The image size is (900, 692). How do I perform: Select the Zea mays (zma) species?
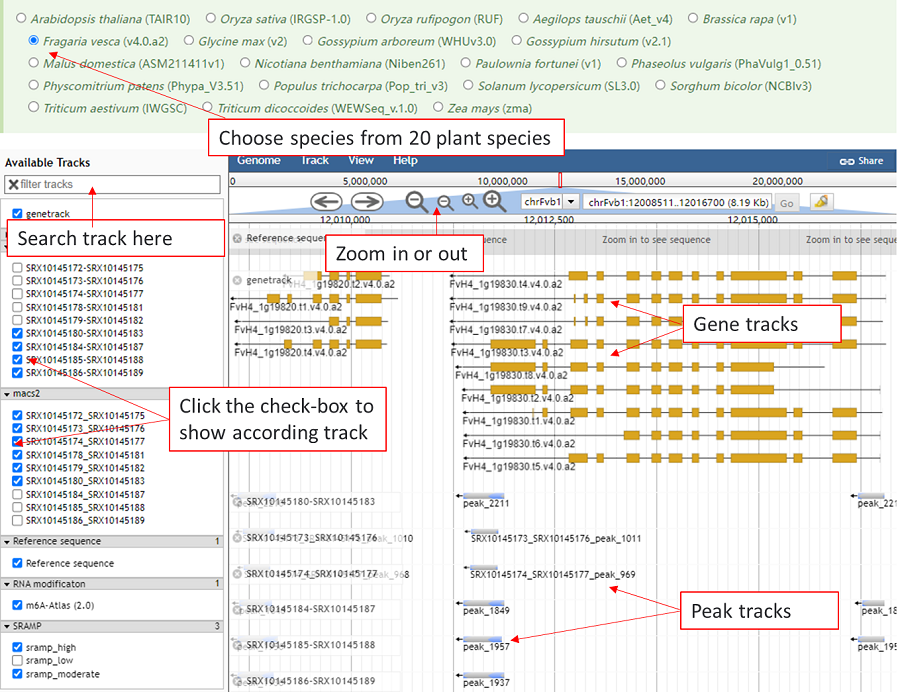point(439,107)
